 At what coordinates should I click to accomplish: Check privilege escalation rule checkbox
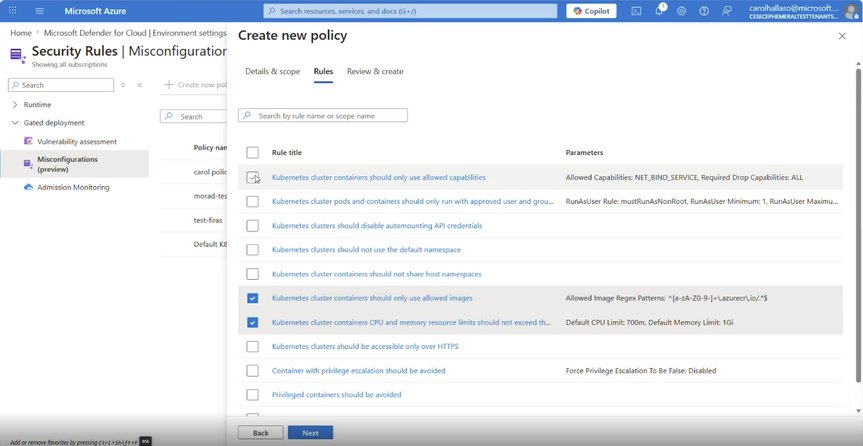252,371
